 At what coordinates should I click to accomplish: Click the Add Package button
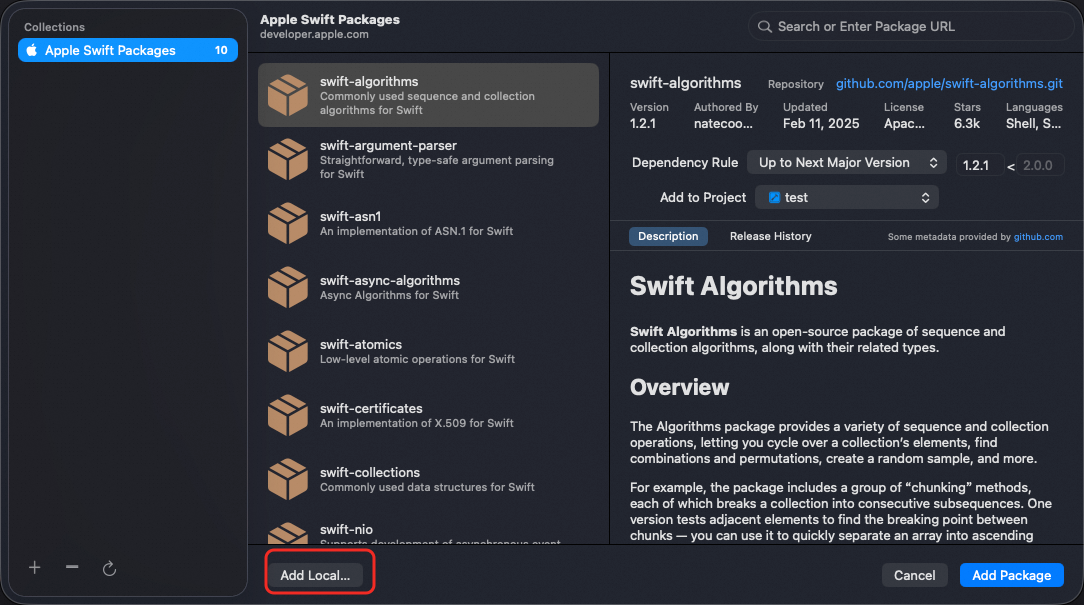[1011, 575]
